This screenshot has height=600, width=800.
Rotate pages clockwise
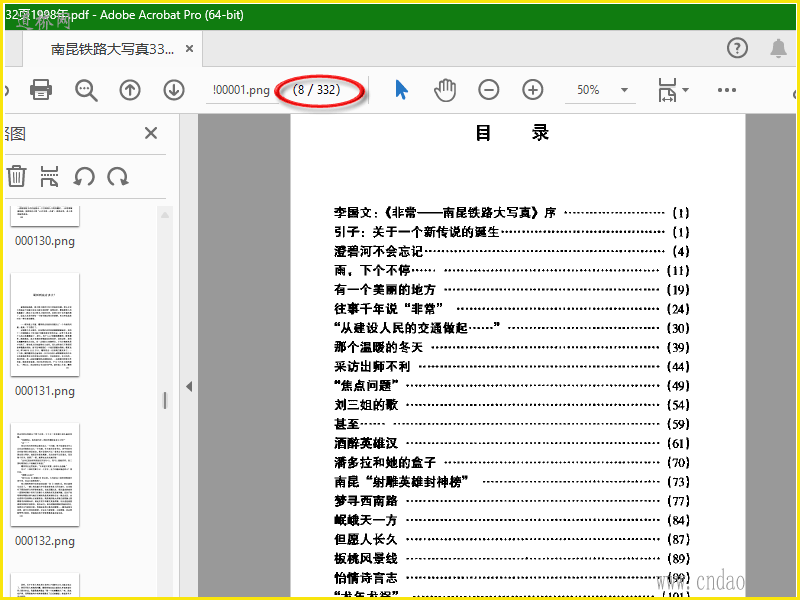[118, 177]
